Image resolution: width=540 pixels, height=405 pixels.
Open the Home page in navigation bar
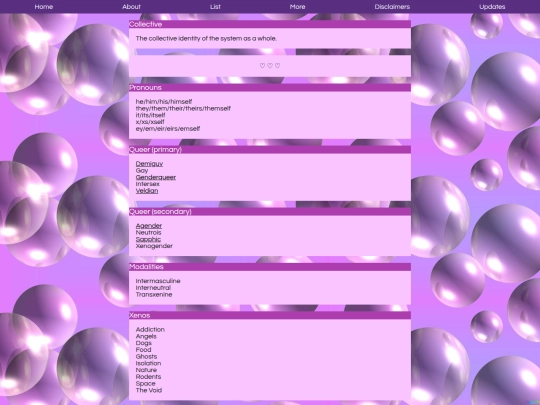coord(44,7)
